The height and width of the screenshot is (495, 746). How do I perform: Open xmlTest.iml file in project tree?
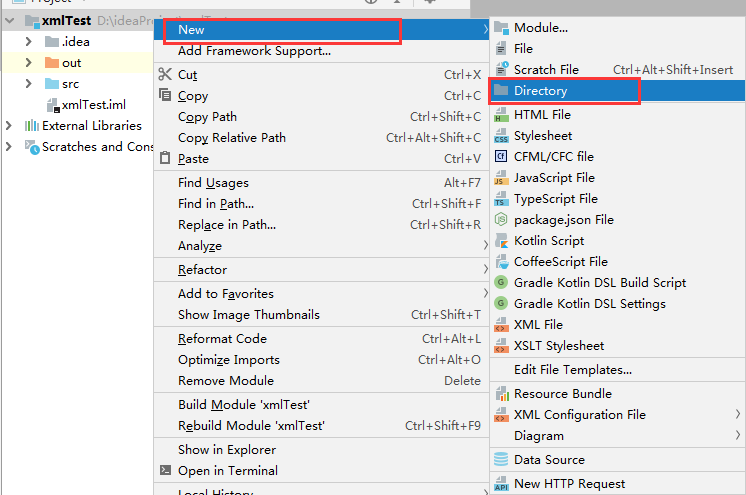coord(93,105)
